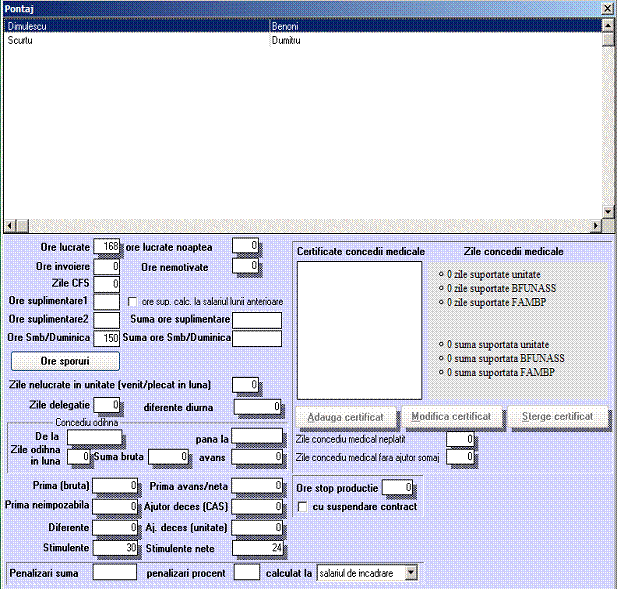Open the calculat la dropdown
Viewport: 620px width, 591px height.
[411, 573]
